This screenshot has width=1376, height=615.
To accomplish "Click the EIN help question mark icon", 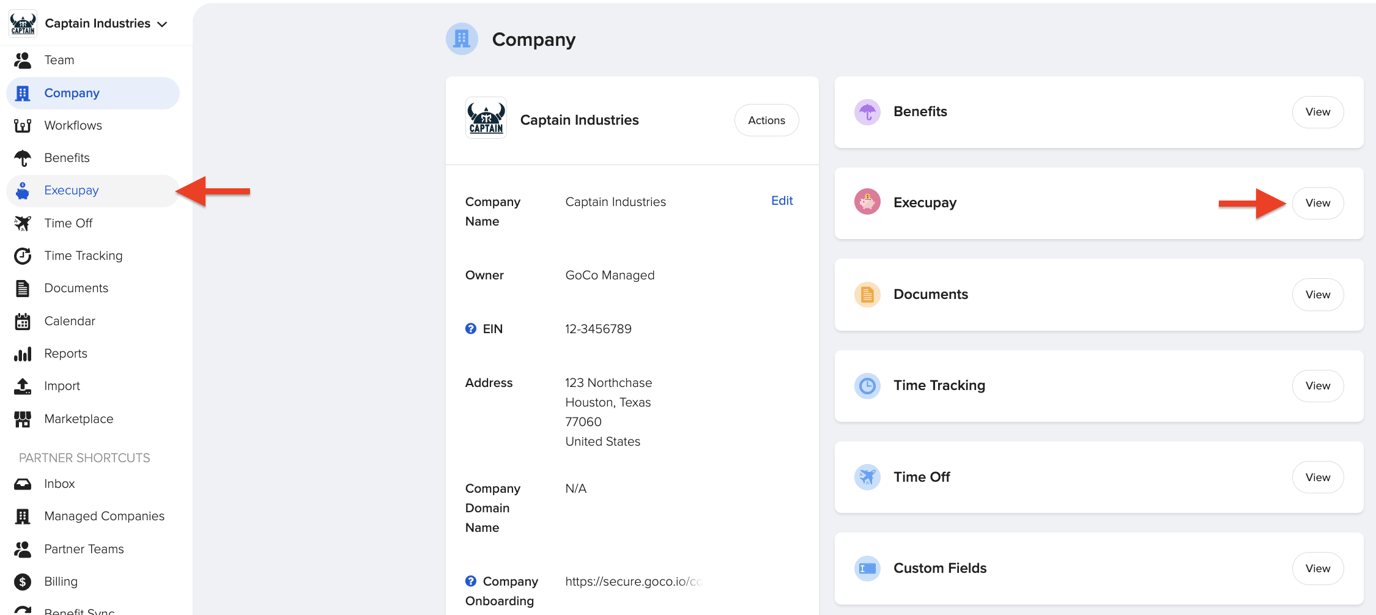I will pos(471,329).
